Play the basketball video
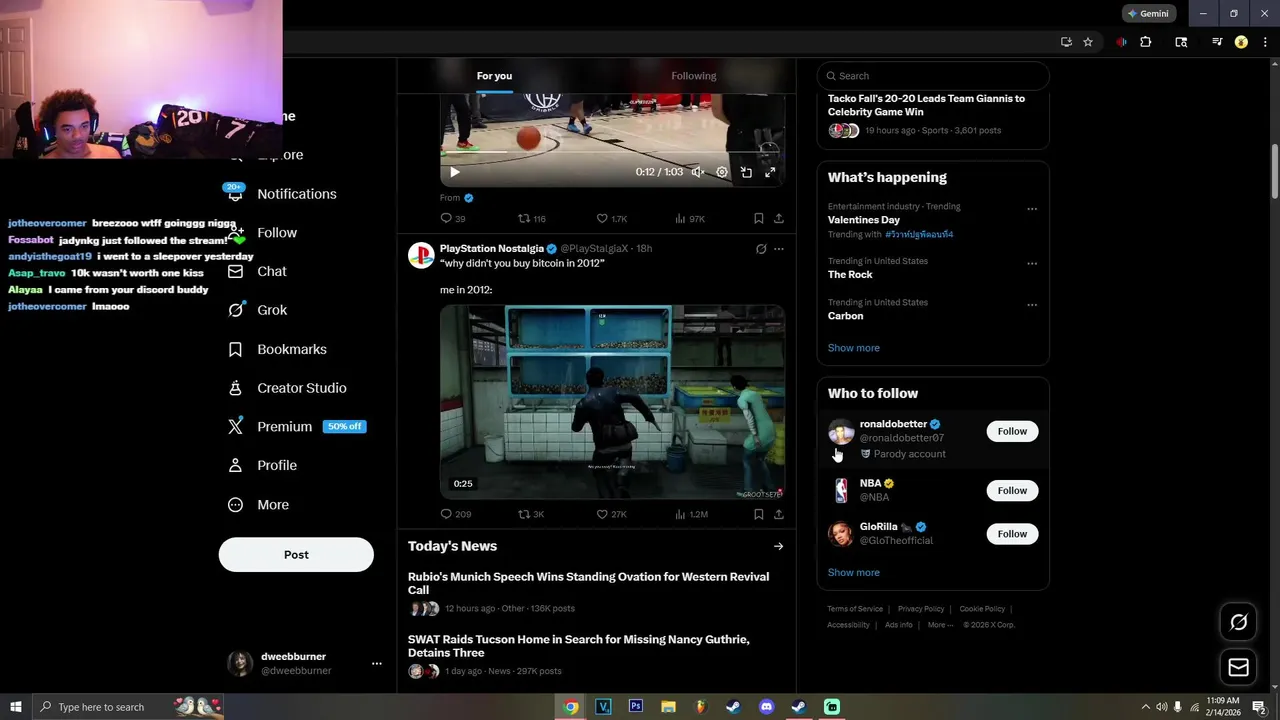 click(x=455, y=172)
